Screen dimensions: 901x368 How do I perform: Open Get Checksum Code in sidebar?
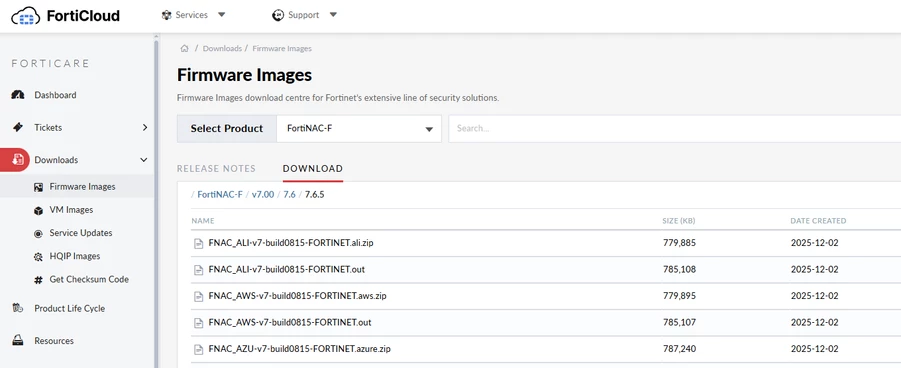point(89,279)
